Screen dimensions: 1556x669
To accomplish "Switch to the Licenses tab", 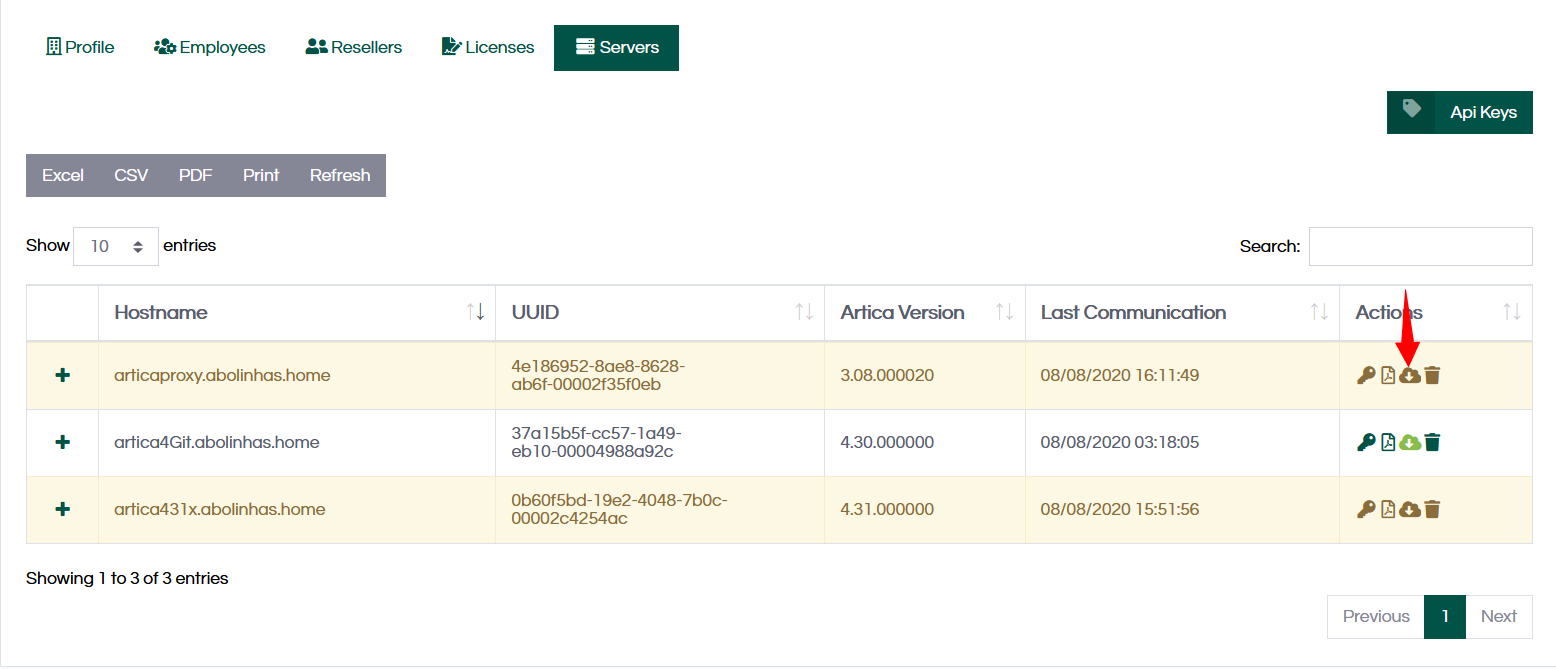I will pos(488,48).
